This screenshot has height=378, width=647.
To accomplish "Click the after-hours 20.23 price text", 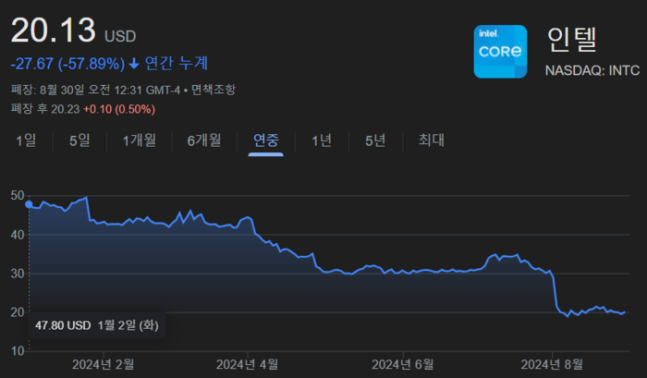I will click(x=65, y=109).
